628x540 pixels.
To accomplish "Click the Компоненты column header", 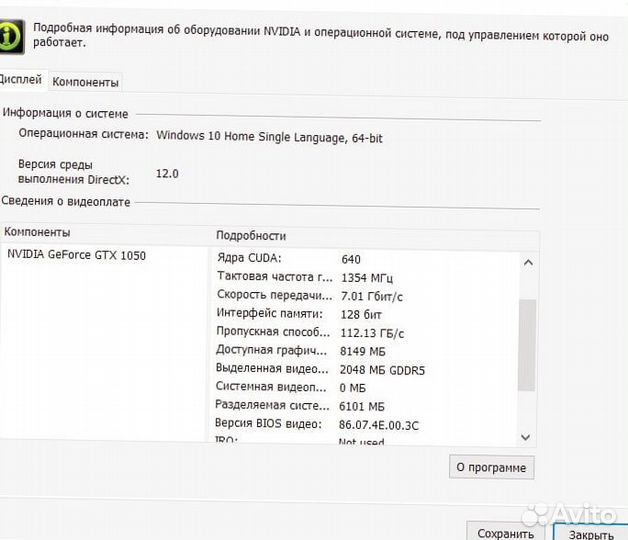I will coord(37,232).
